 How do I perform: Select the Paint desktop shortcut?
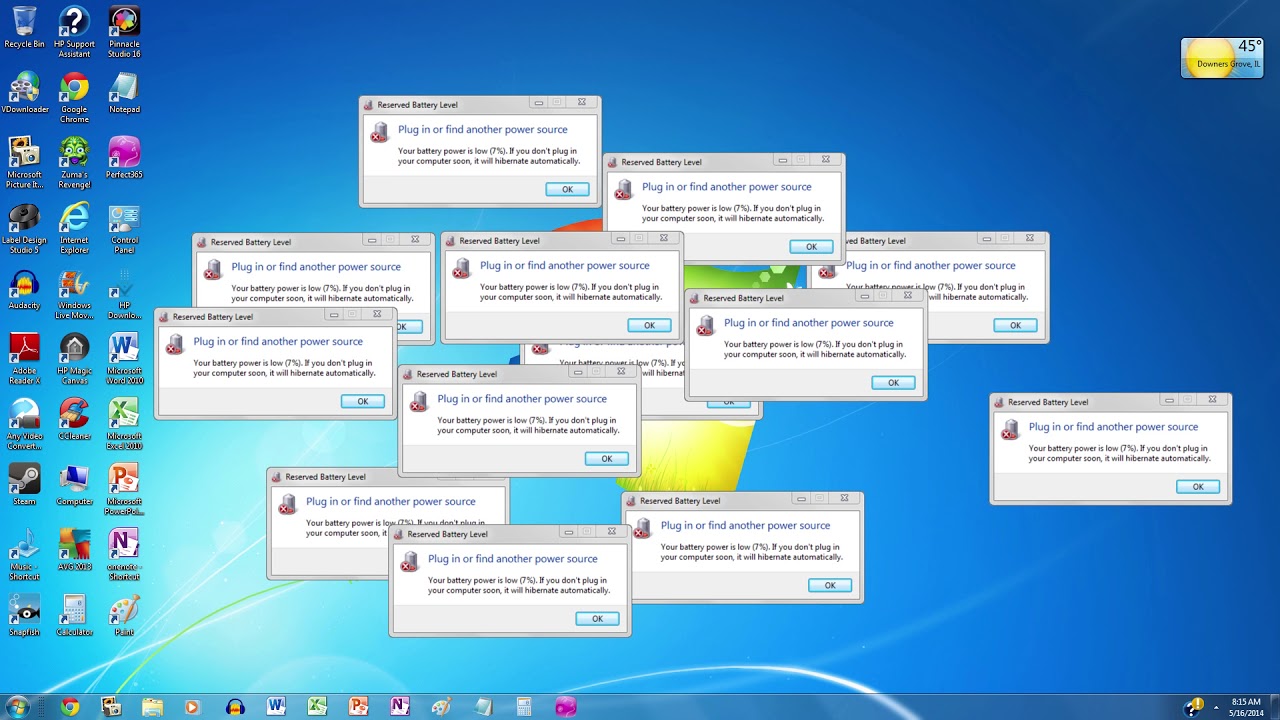124,615
